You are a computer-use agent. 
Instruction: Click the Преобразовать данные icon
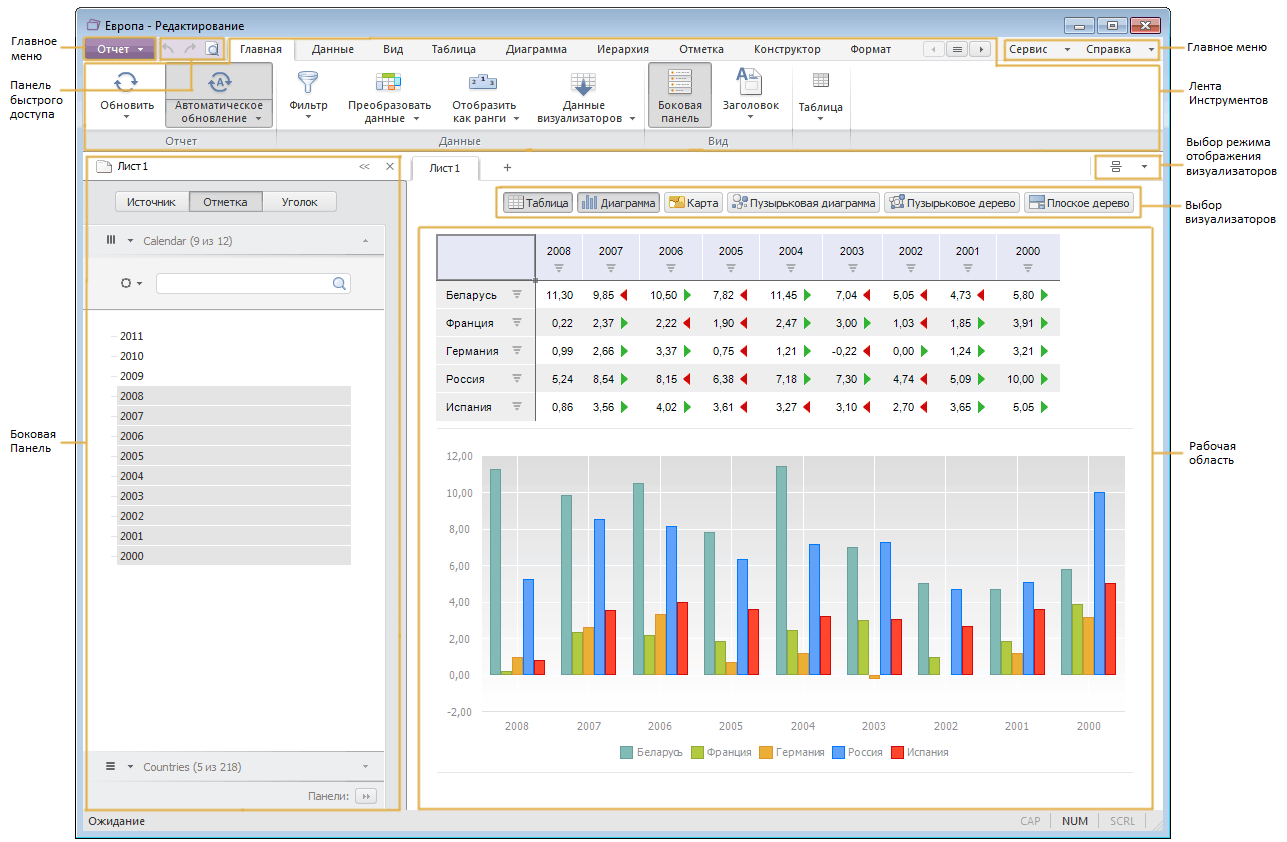point(388,83)
